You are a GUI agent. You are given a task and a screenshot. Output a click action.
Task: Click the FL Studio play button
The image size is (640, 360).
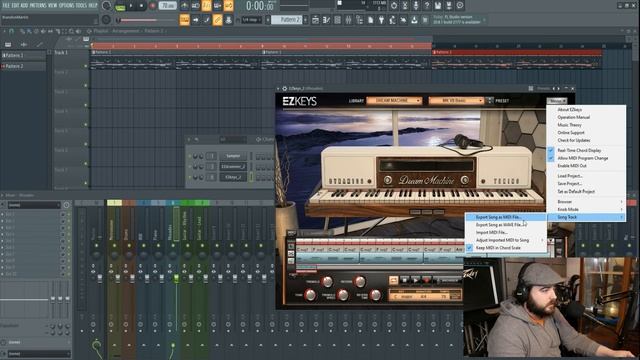coord(131,6)
